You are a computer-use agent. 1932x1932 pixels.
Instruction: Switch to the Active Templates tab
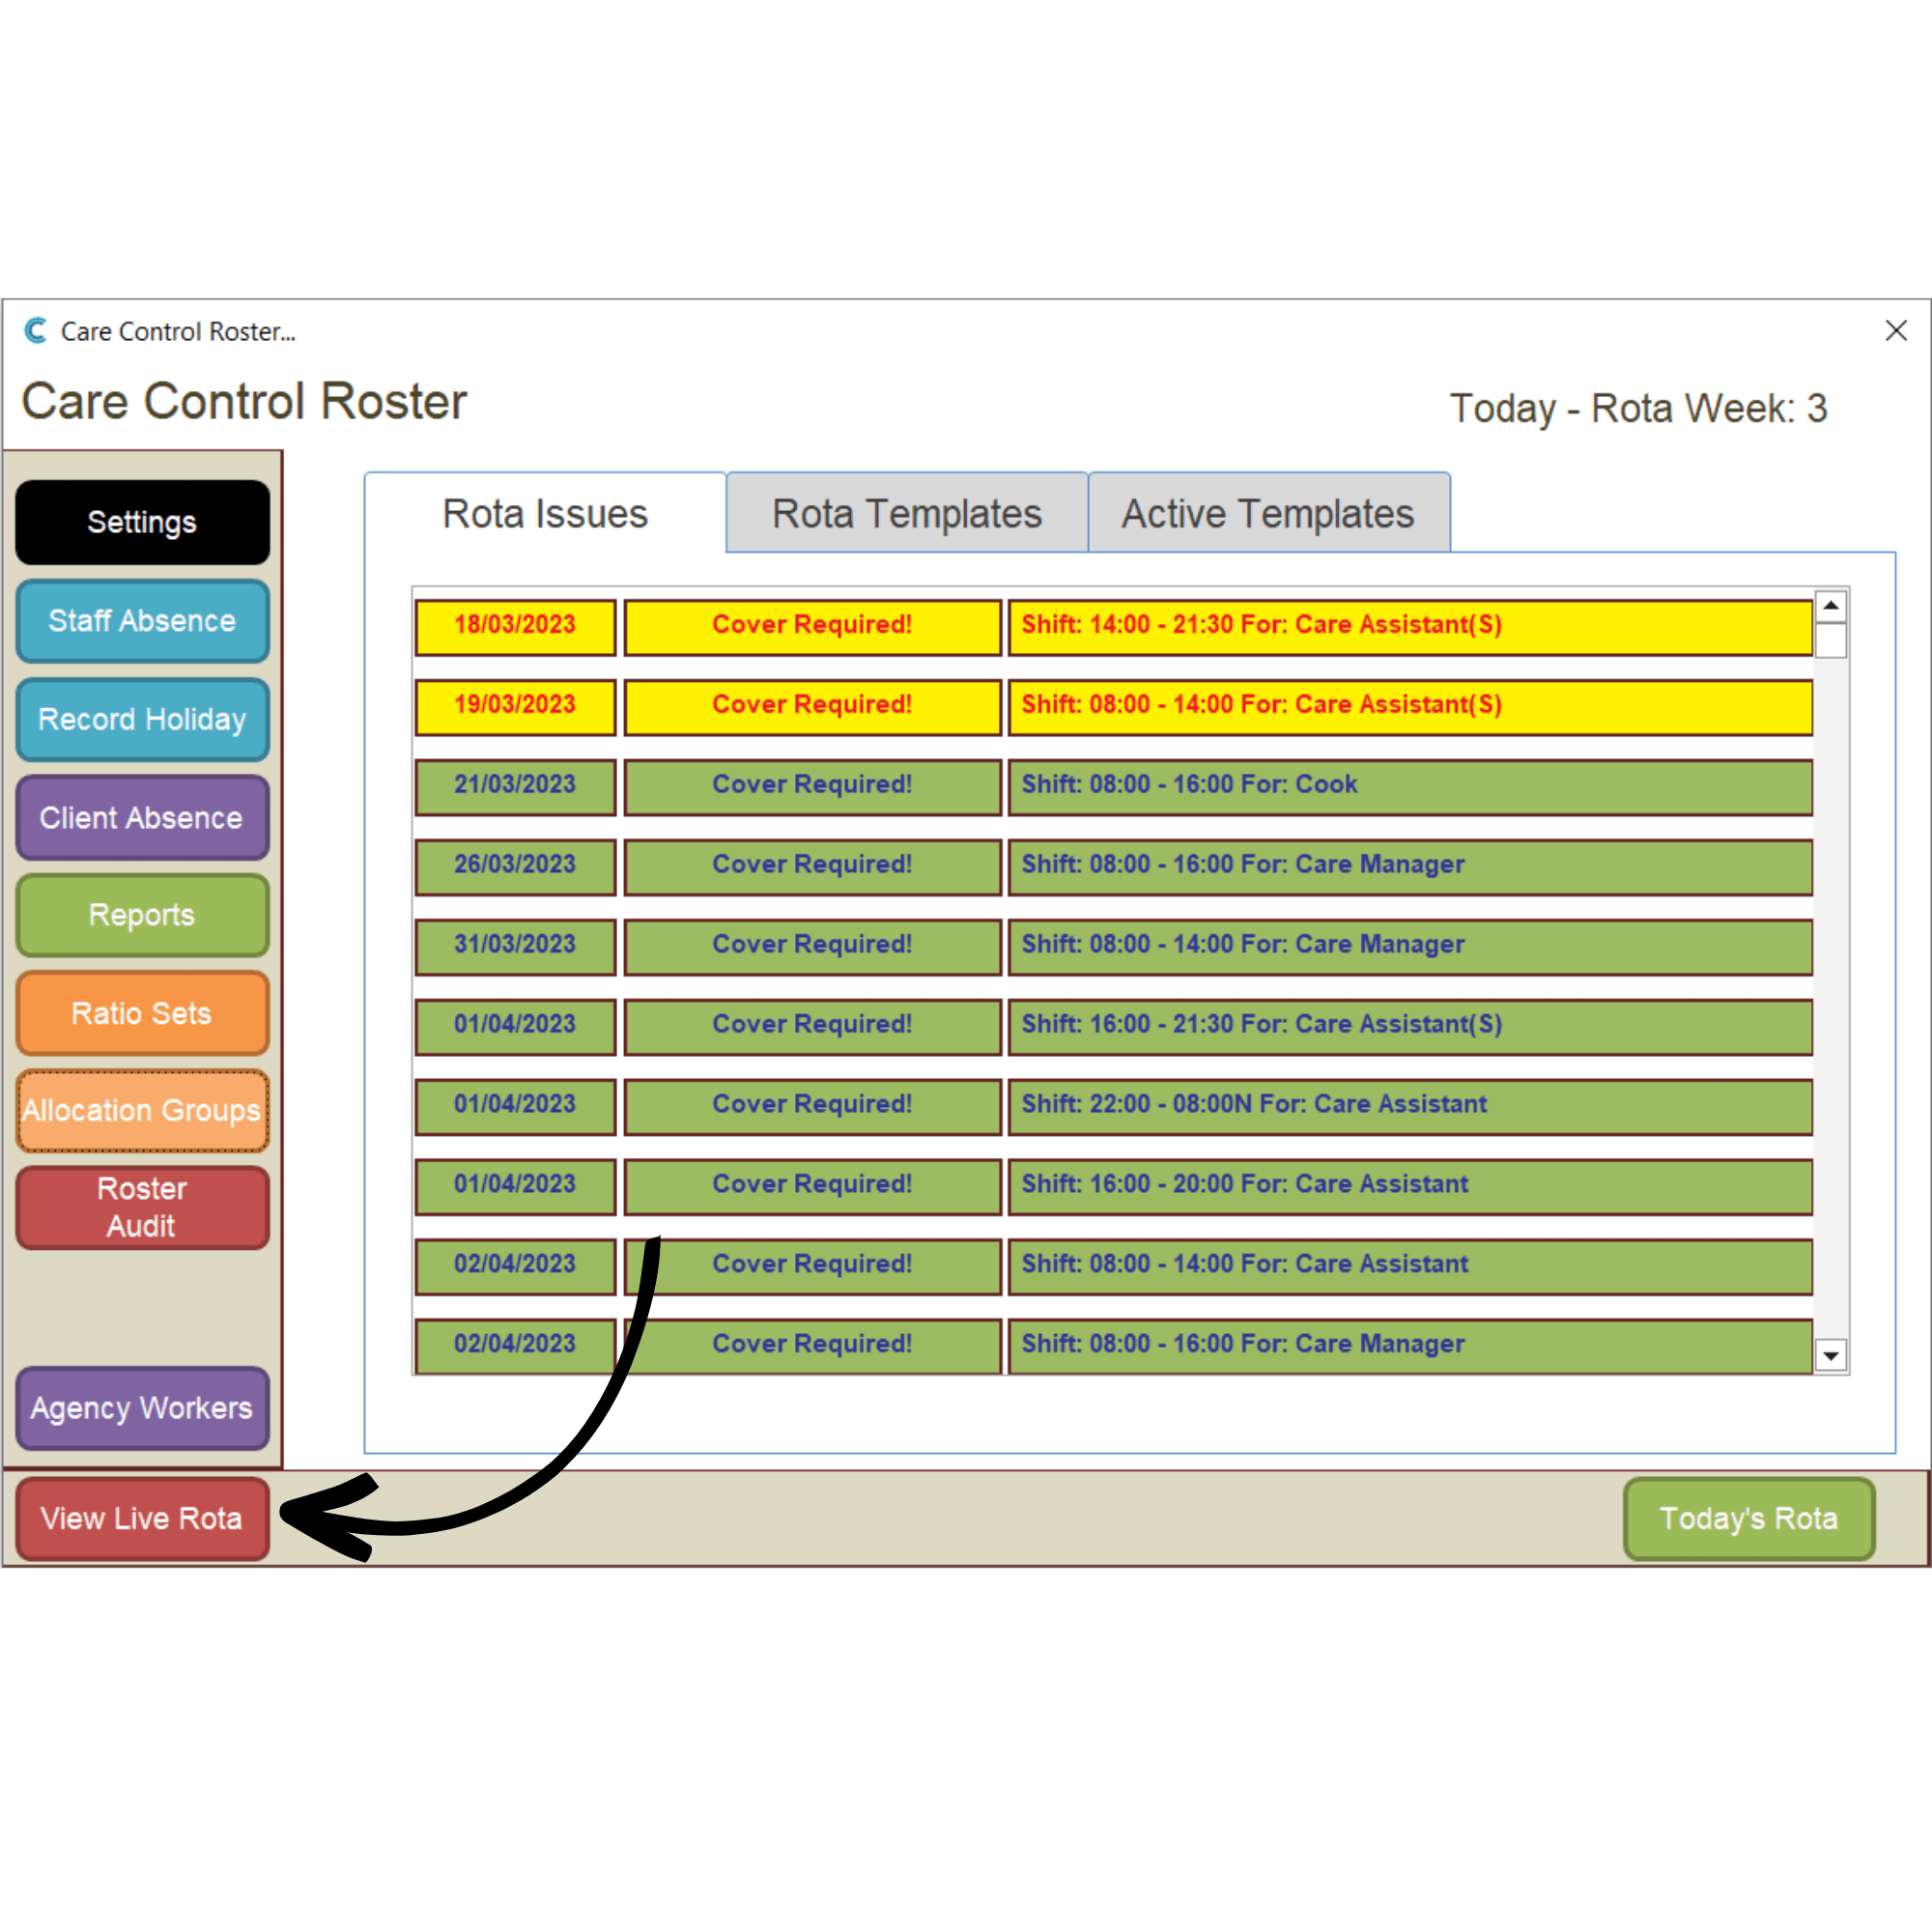point(1267,514)
